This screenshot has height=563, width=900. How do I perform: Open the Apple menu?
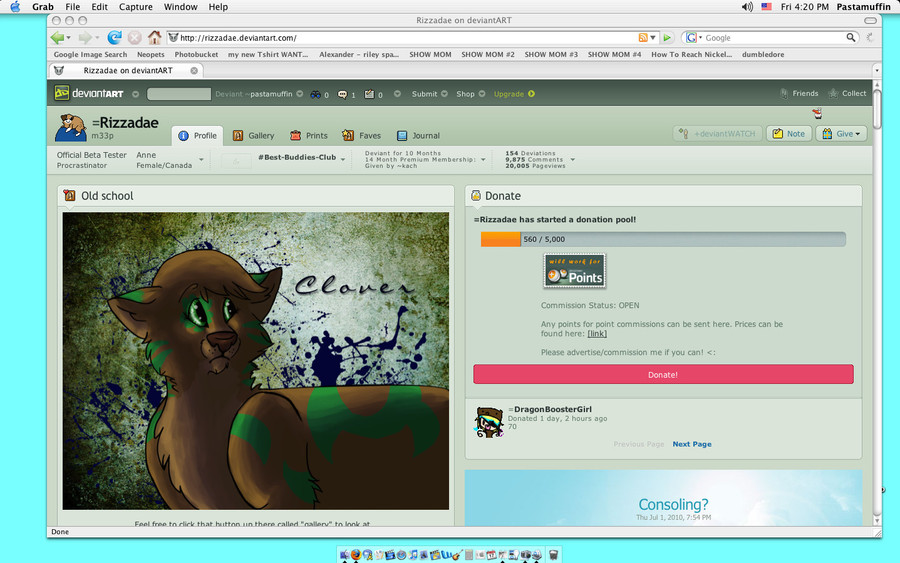pos(15,7)
